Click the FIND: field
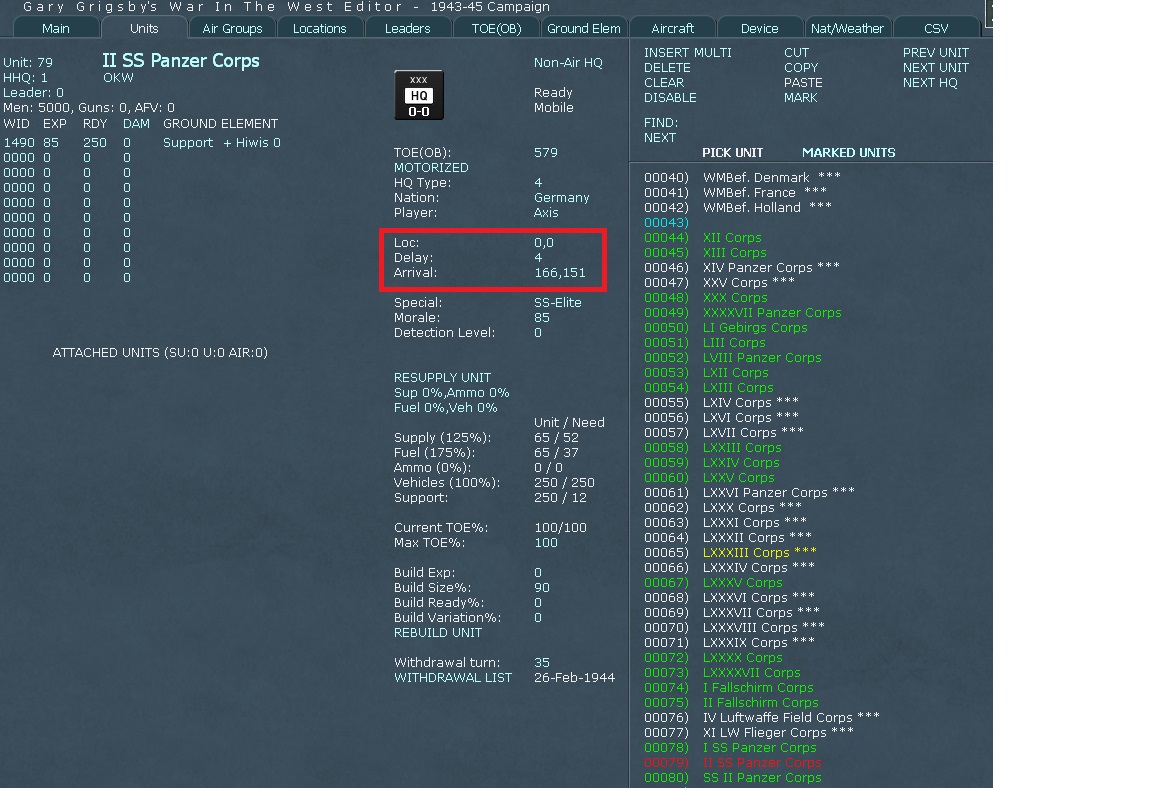This screenshot has width=1152, height=788. (661, 123)
